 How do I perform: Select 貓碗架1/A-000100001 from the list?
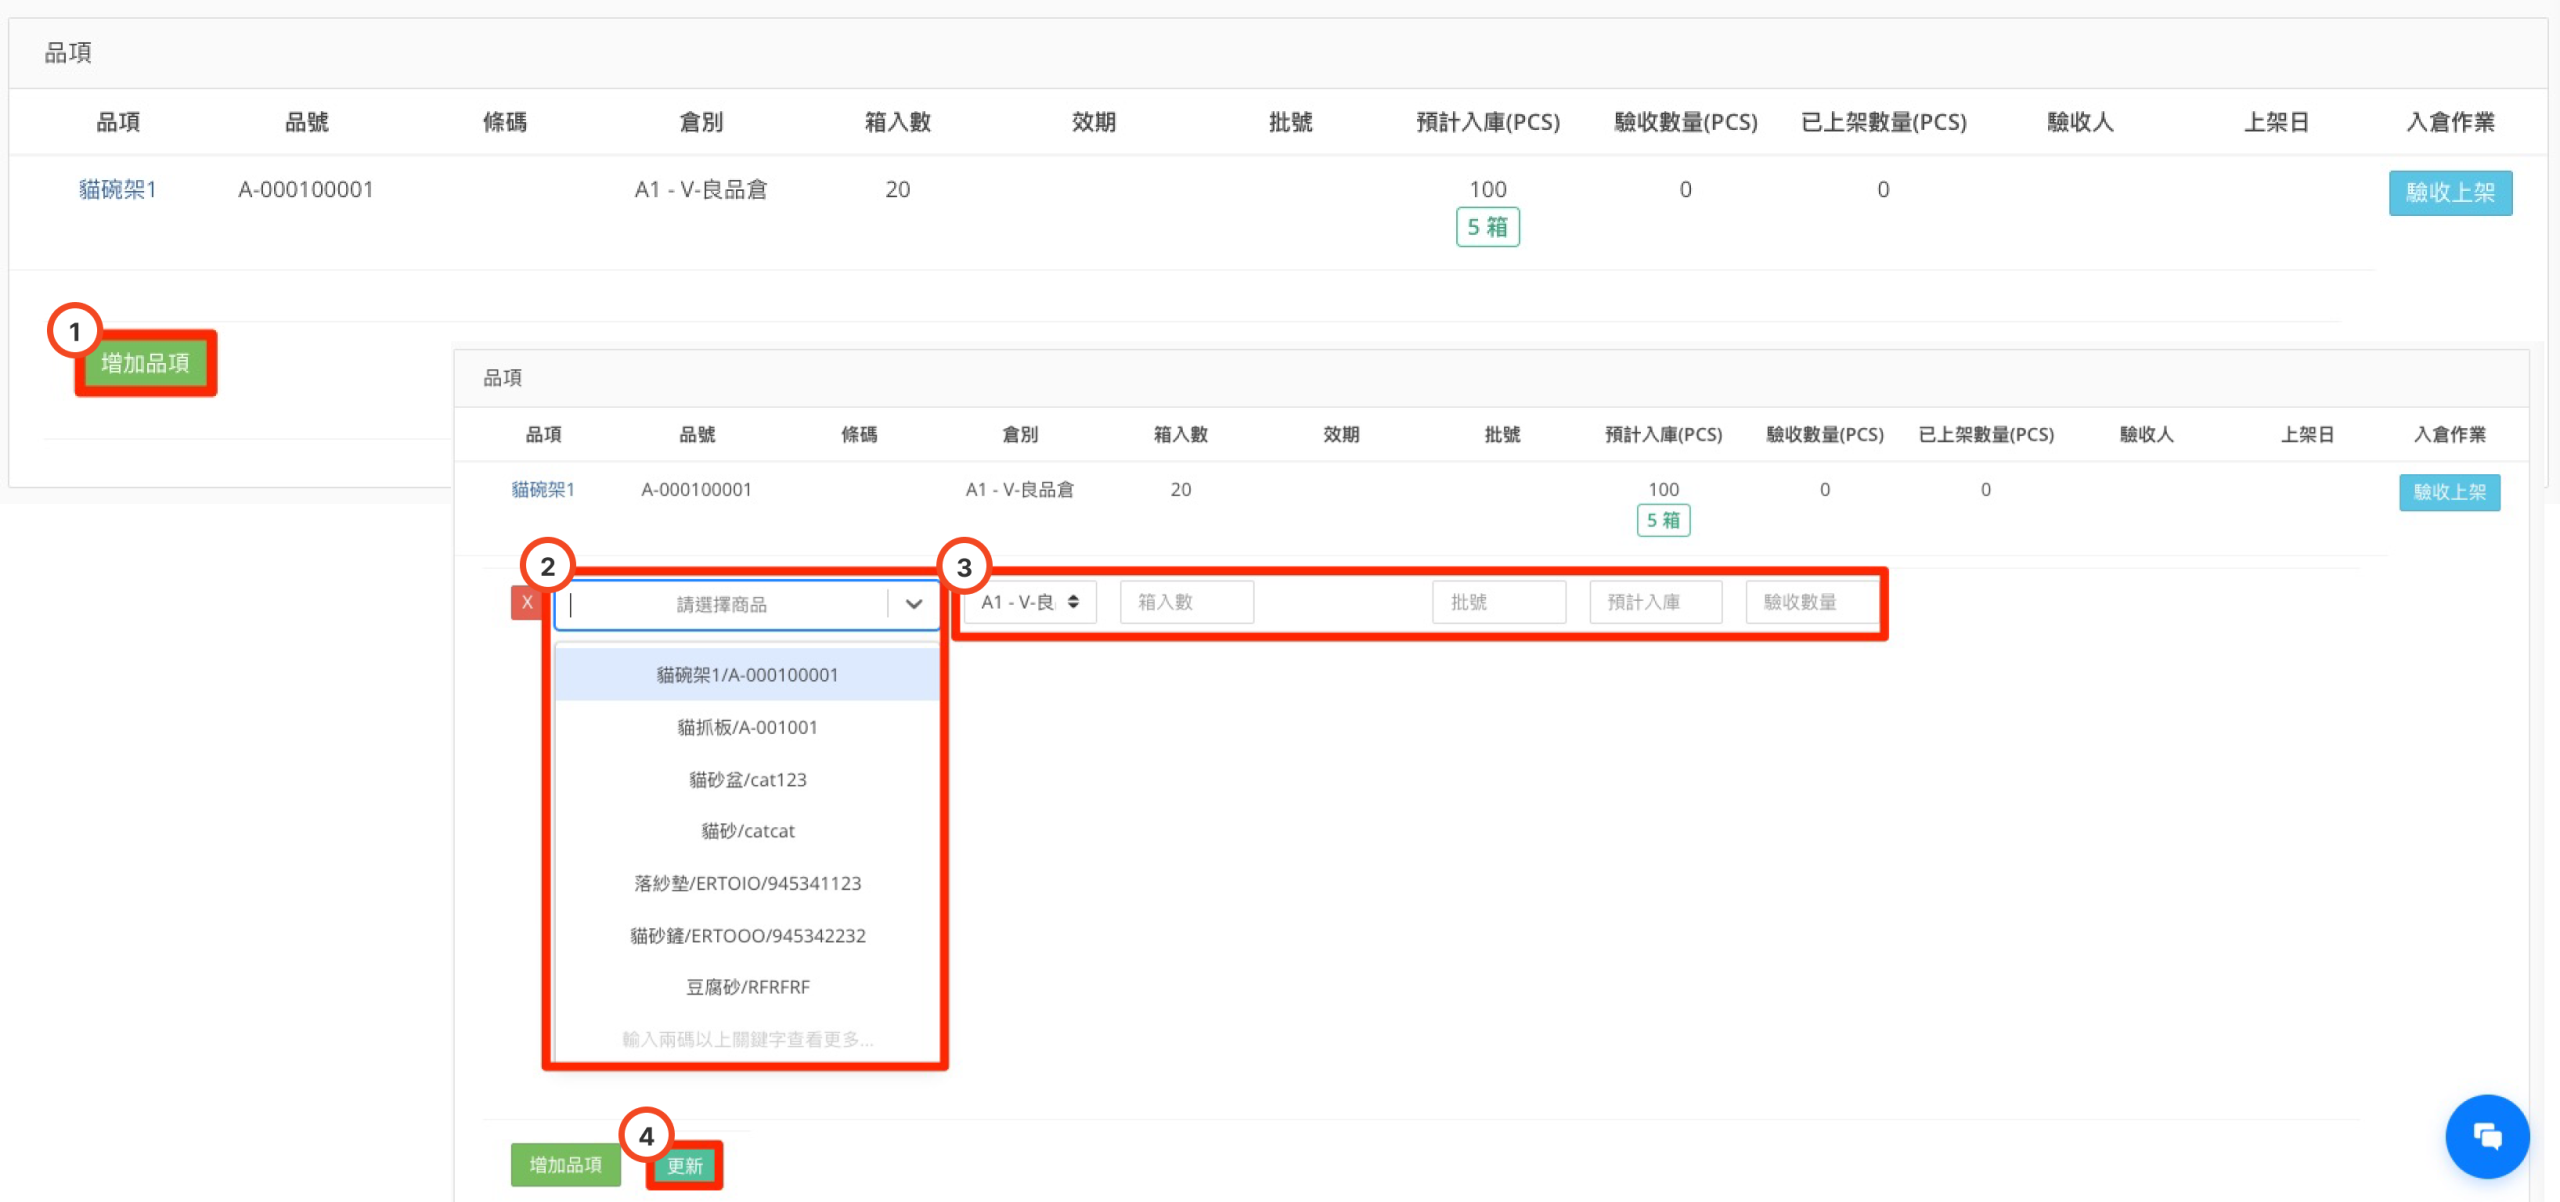(x=747, y=675)
